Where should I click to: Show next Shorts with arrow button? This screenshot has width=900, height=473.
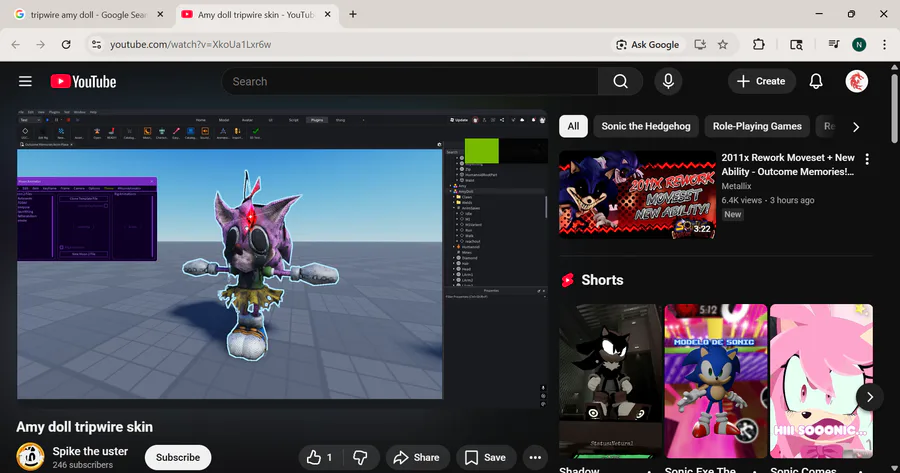point(870,397)
